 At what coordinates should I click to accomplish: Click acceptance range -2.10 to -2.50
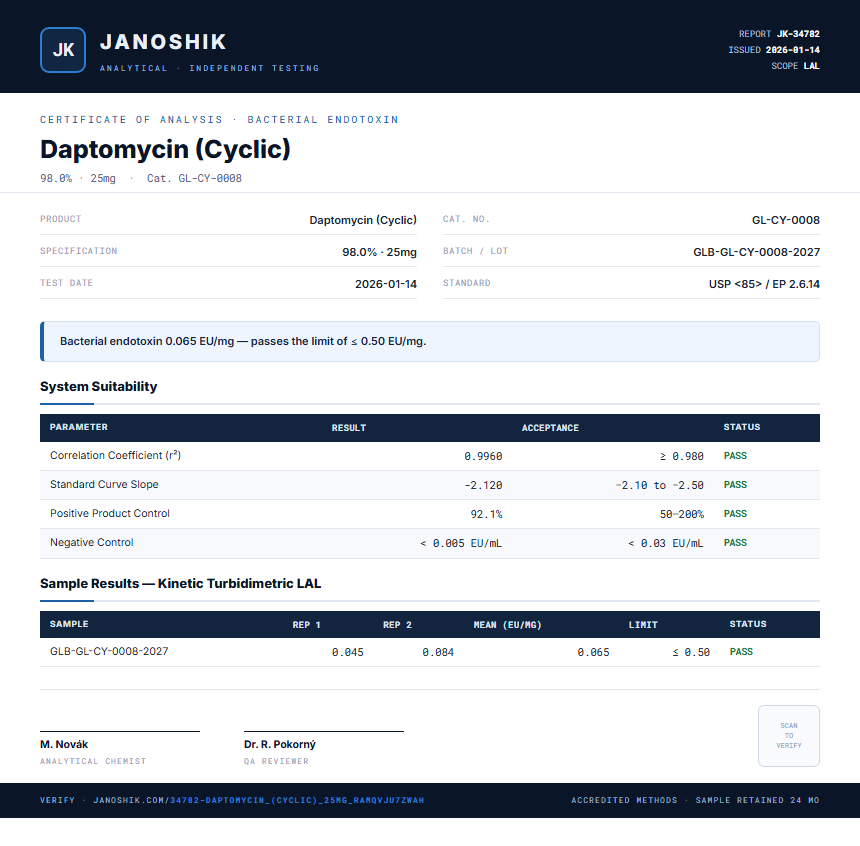[x=659, y=486]
